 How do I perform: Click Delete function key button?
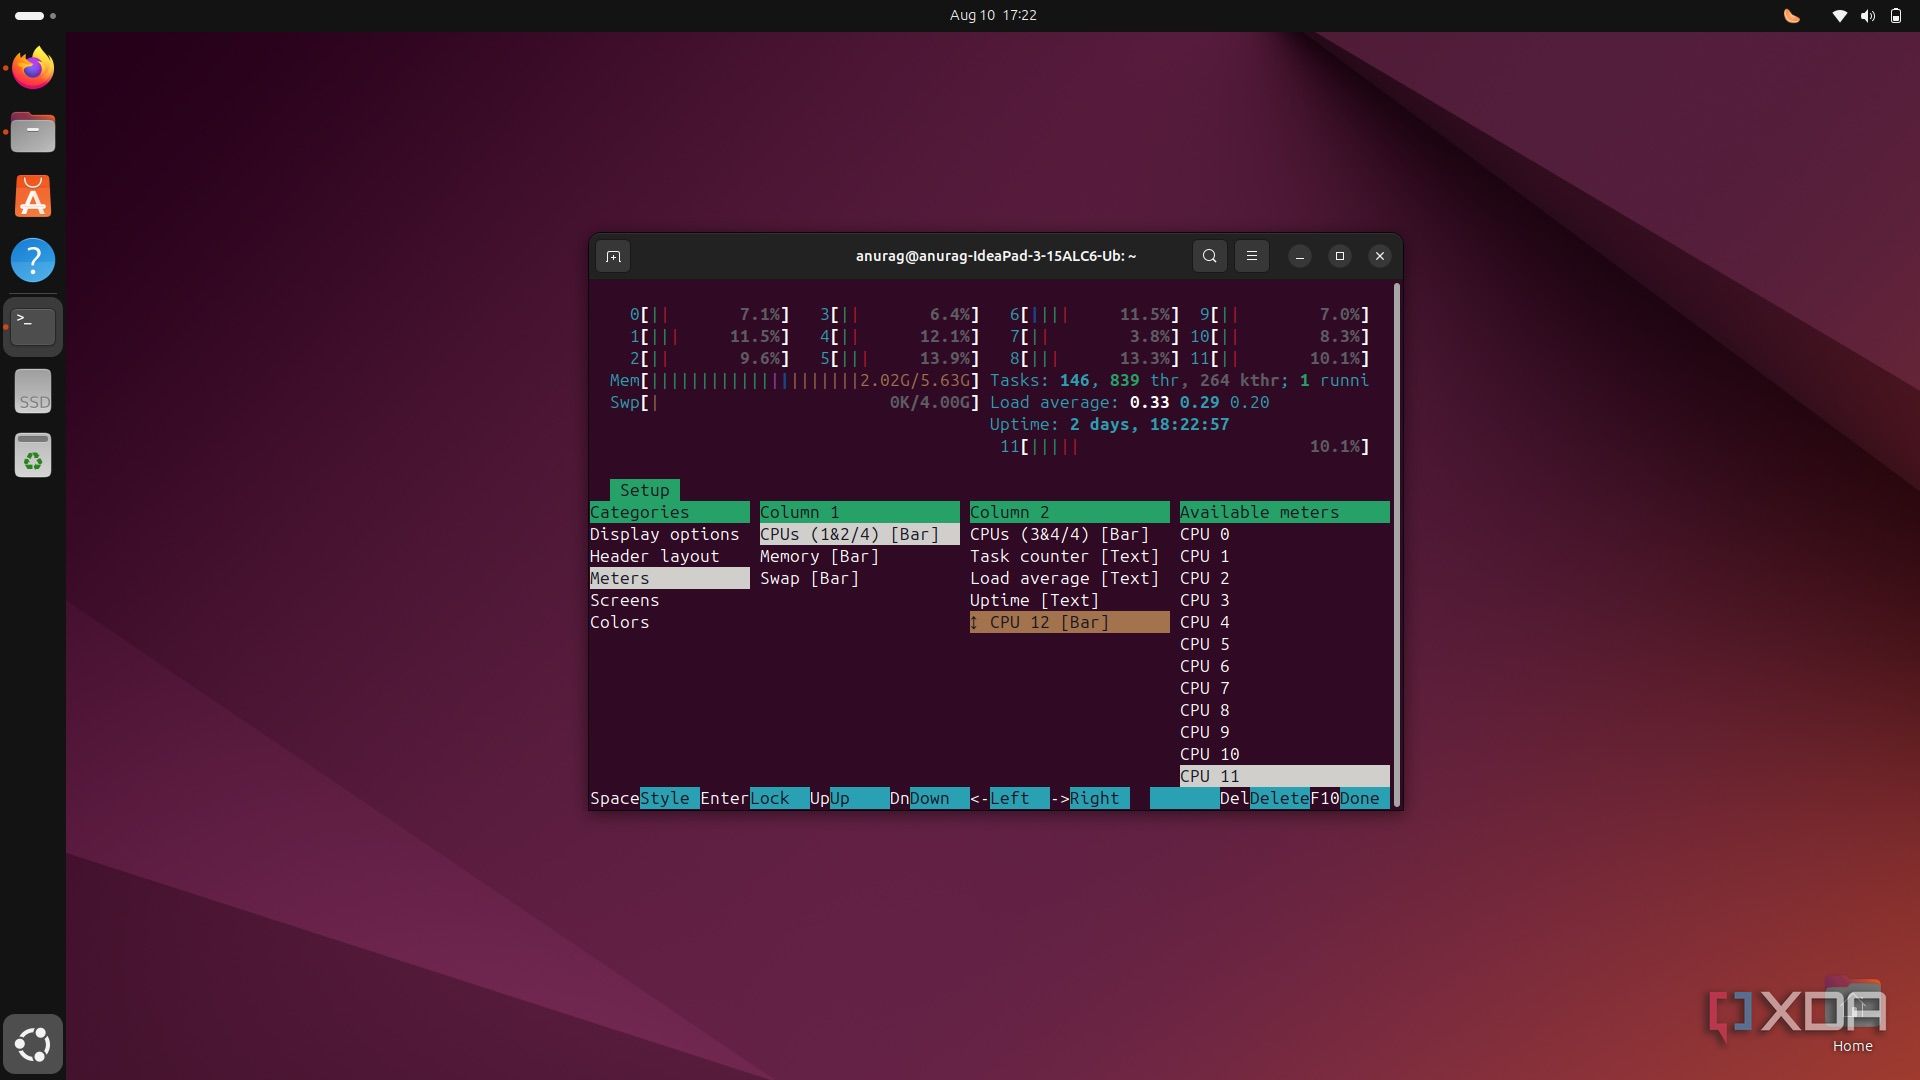click(1279, 798)
